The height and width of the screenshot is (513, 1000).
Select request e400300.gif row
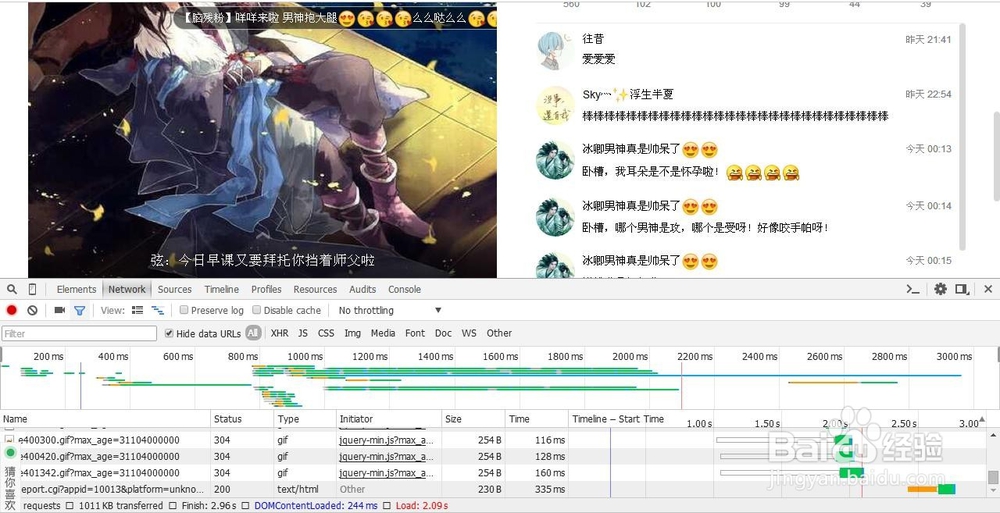[493, 440]
